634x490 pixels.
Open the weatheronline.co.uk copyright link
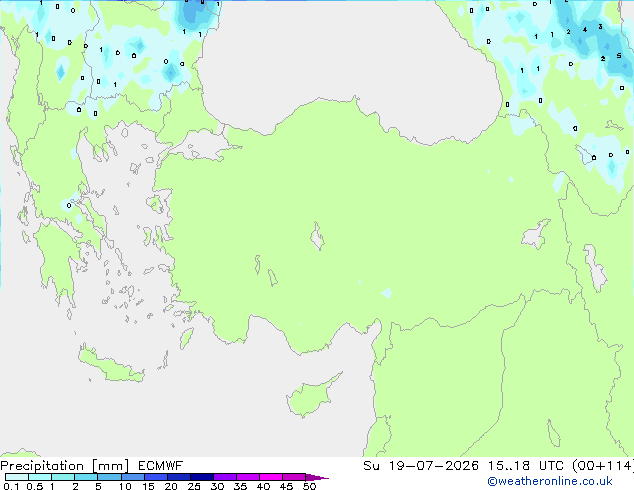[549, 481]
